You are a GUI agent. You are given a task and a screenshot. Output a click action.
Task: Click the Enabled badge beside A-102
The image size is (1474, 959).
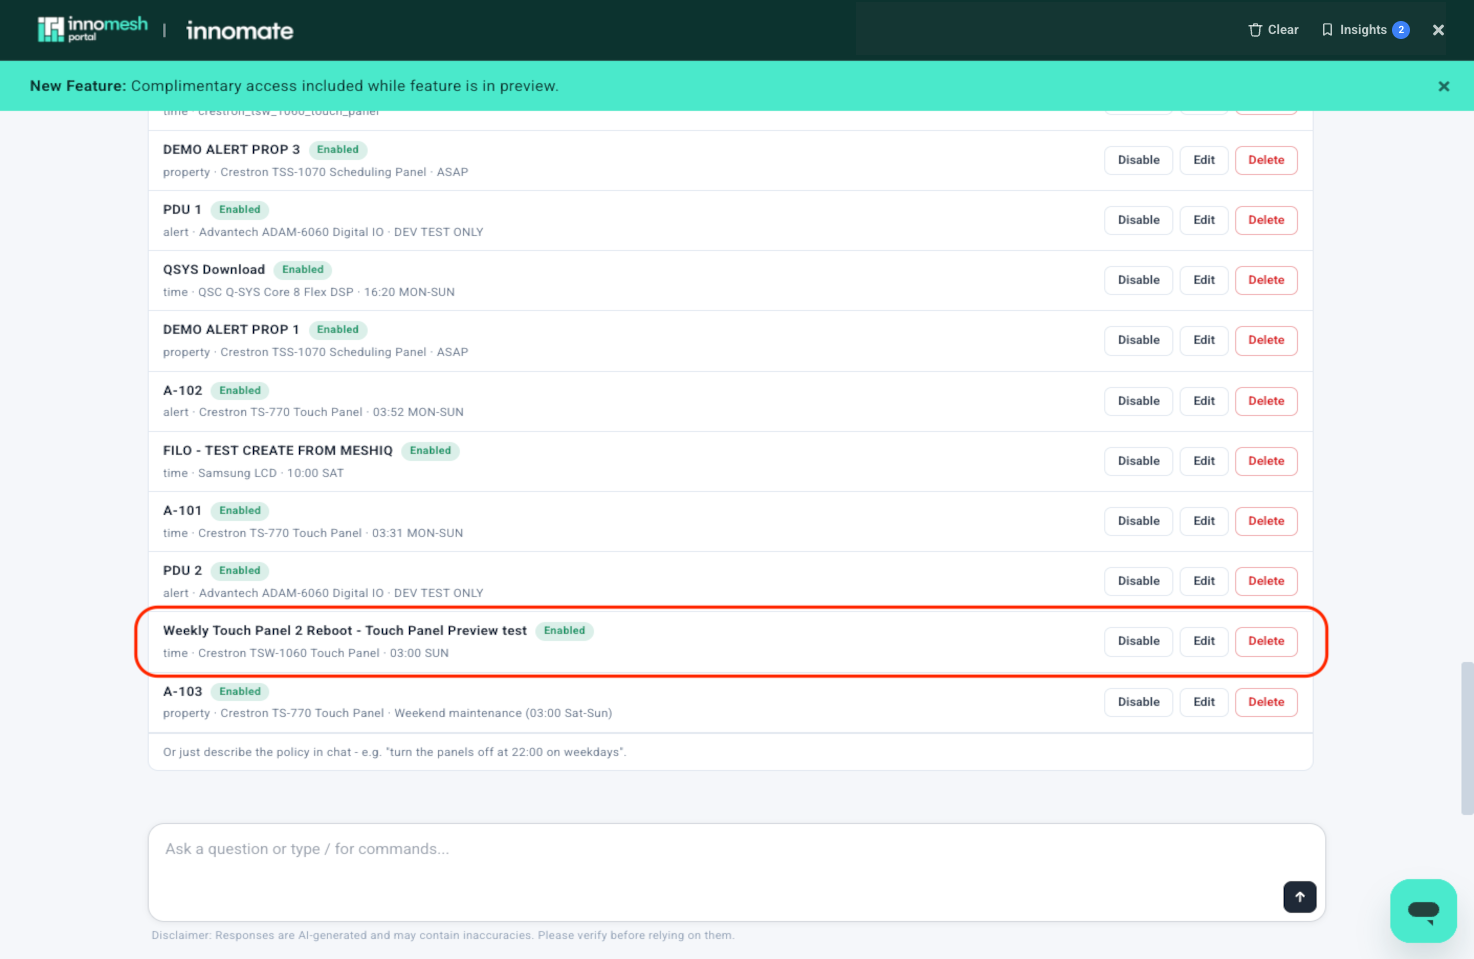(240, 391)
